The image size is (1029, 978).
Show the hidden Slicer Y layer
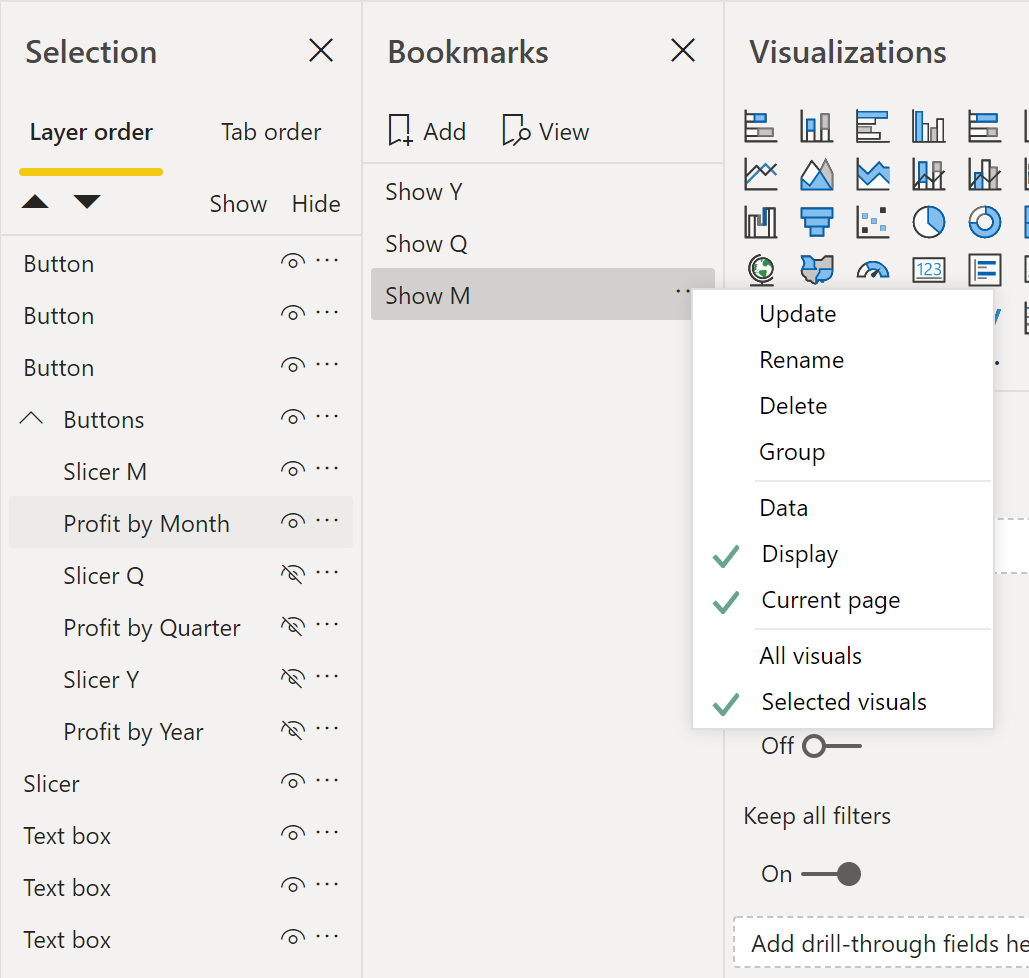(293, 677)
